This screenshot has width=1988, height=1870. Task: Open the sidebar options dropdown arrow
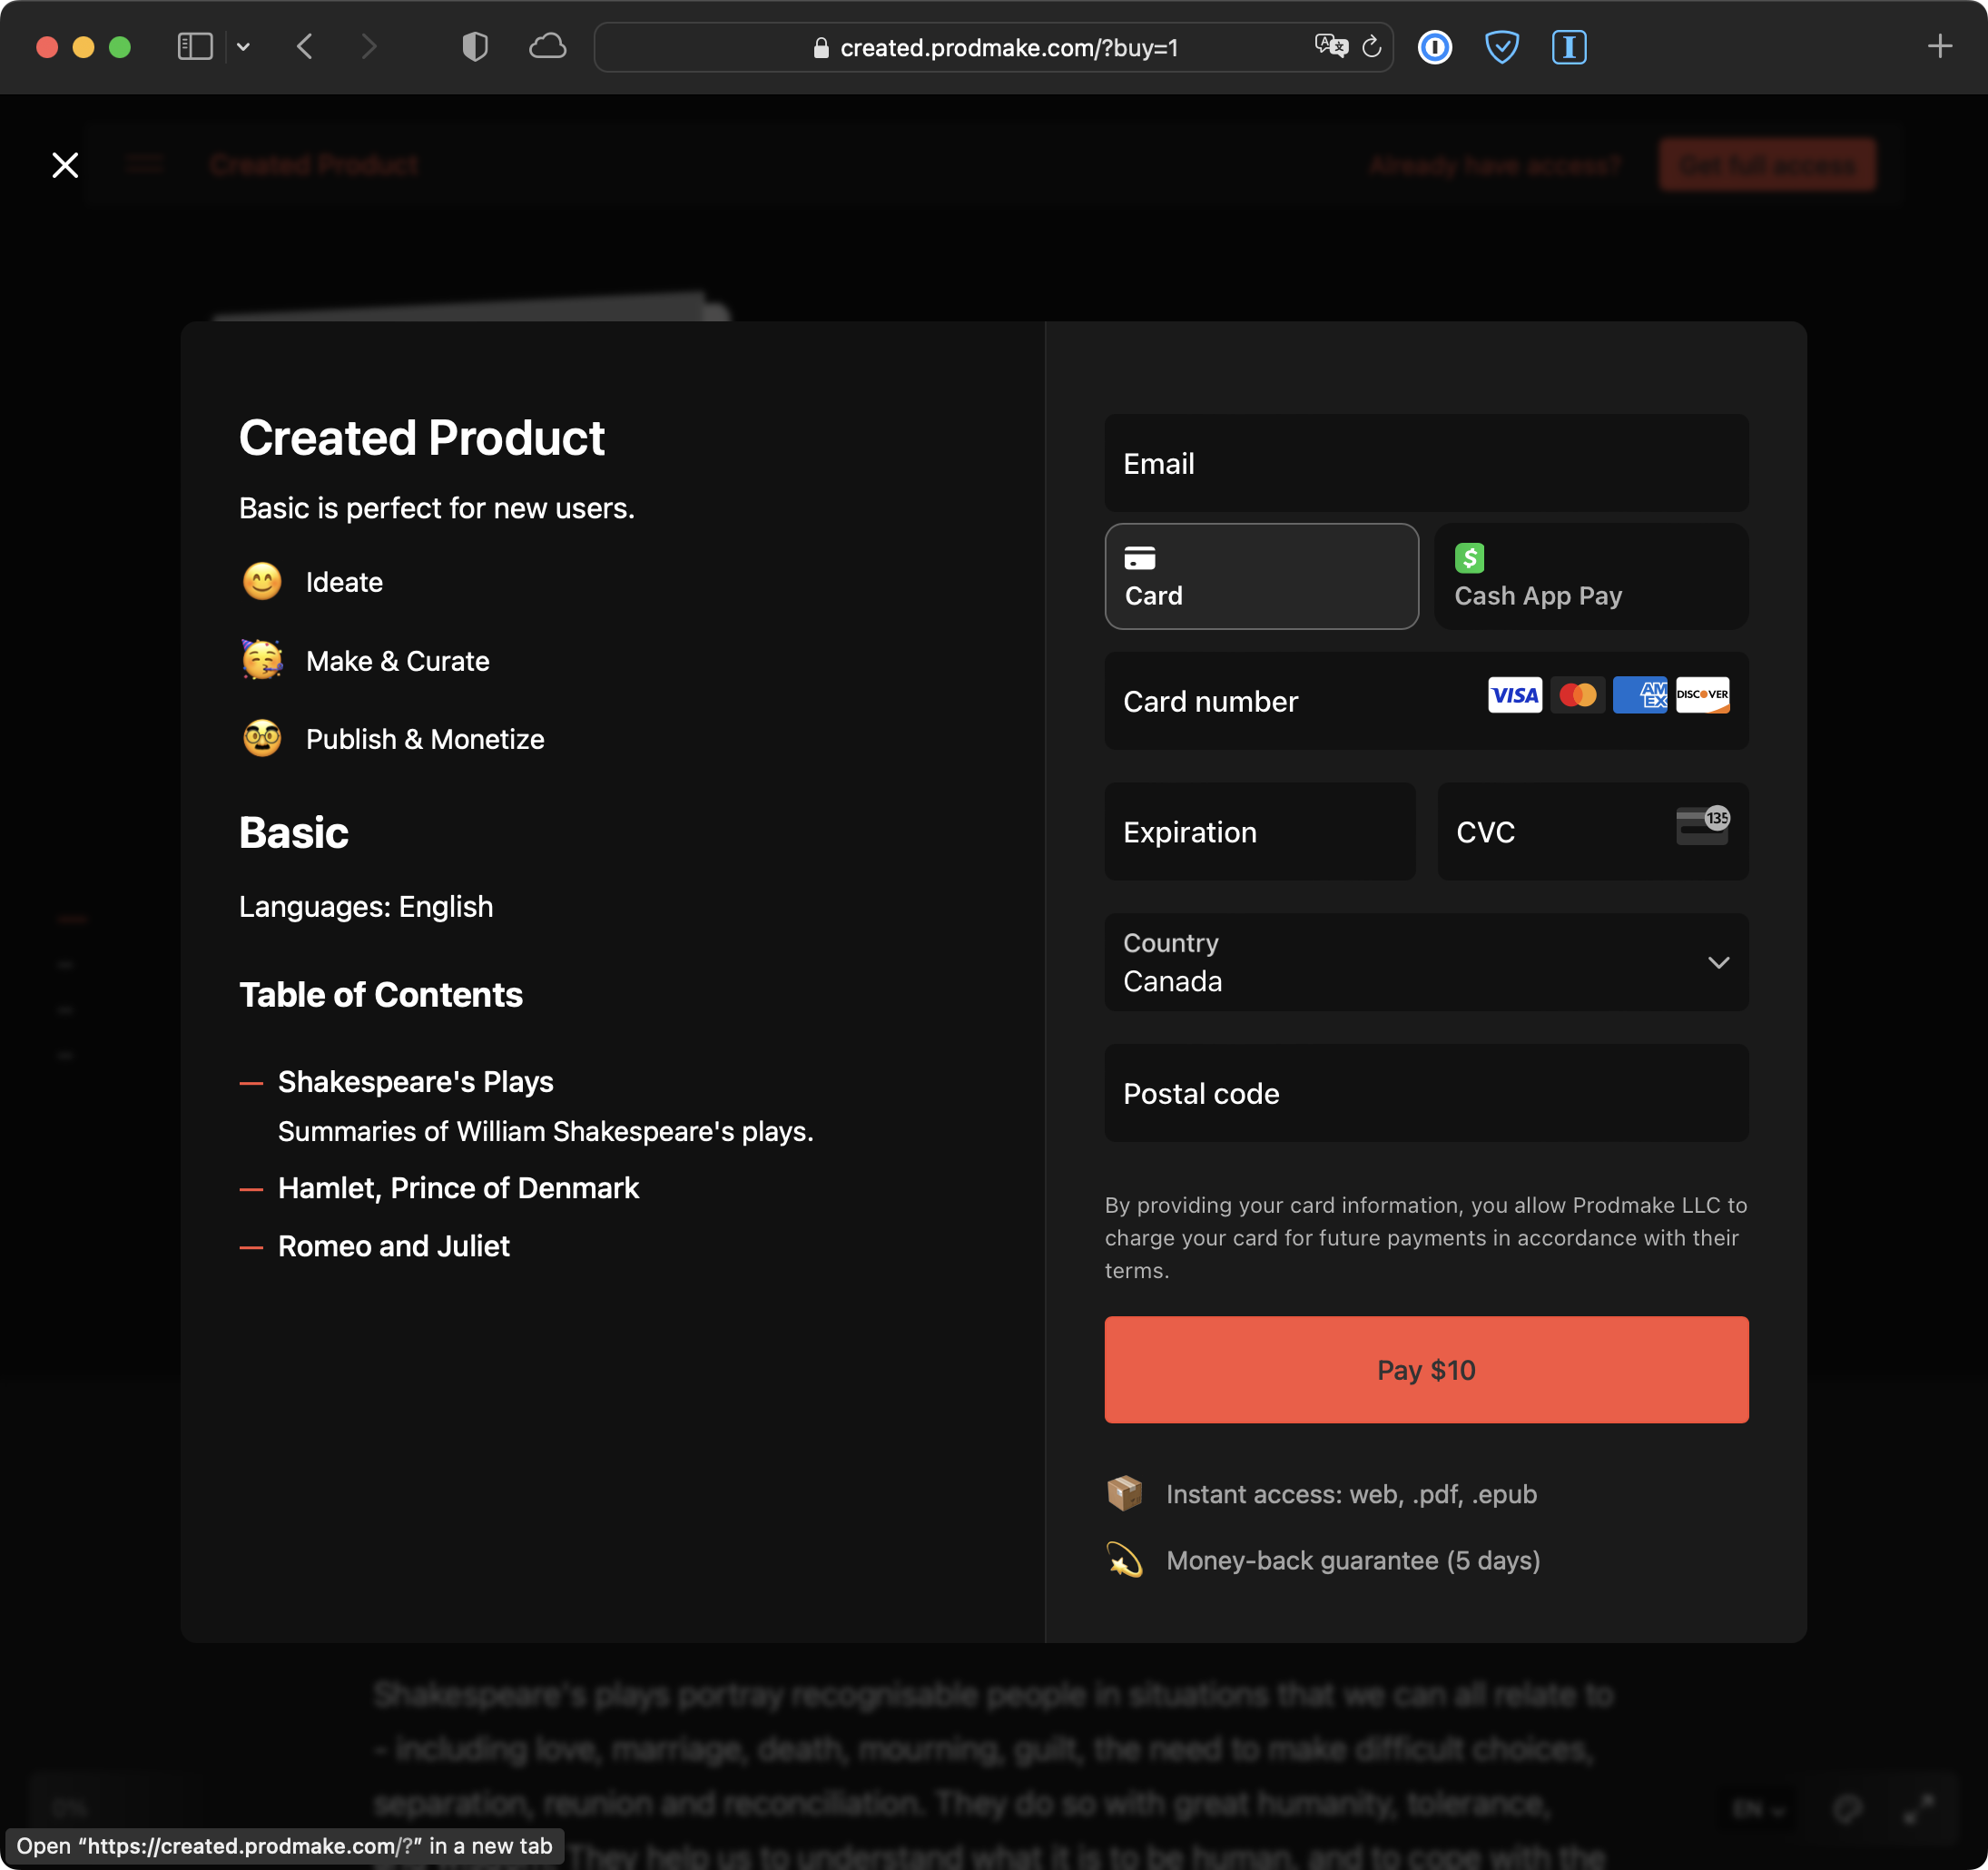[x=243, y=47]
